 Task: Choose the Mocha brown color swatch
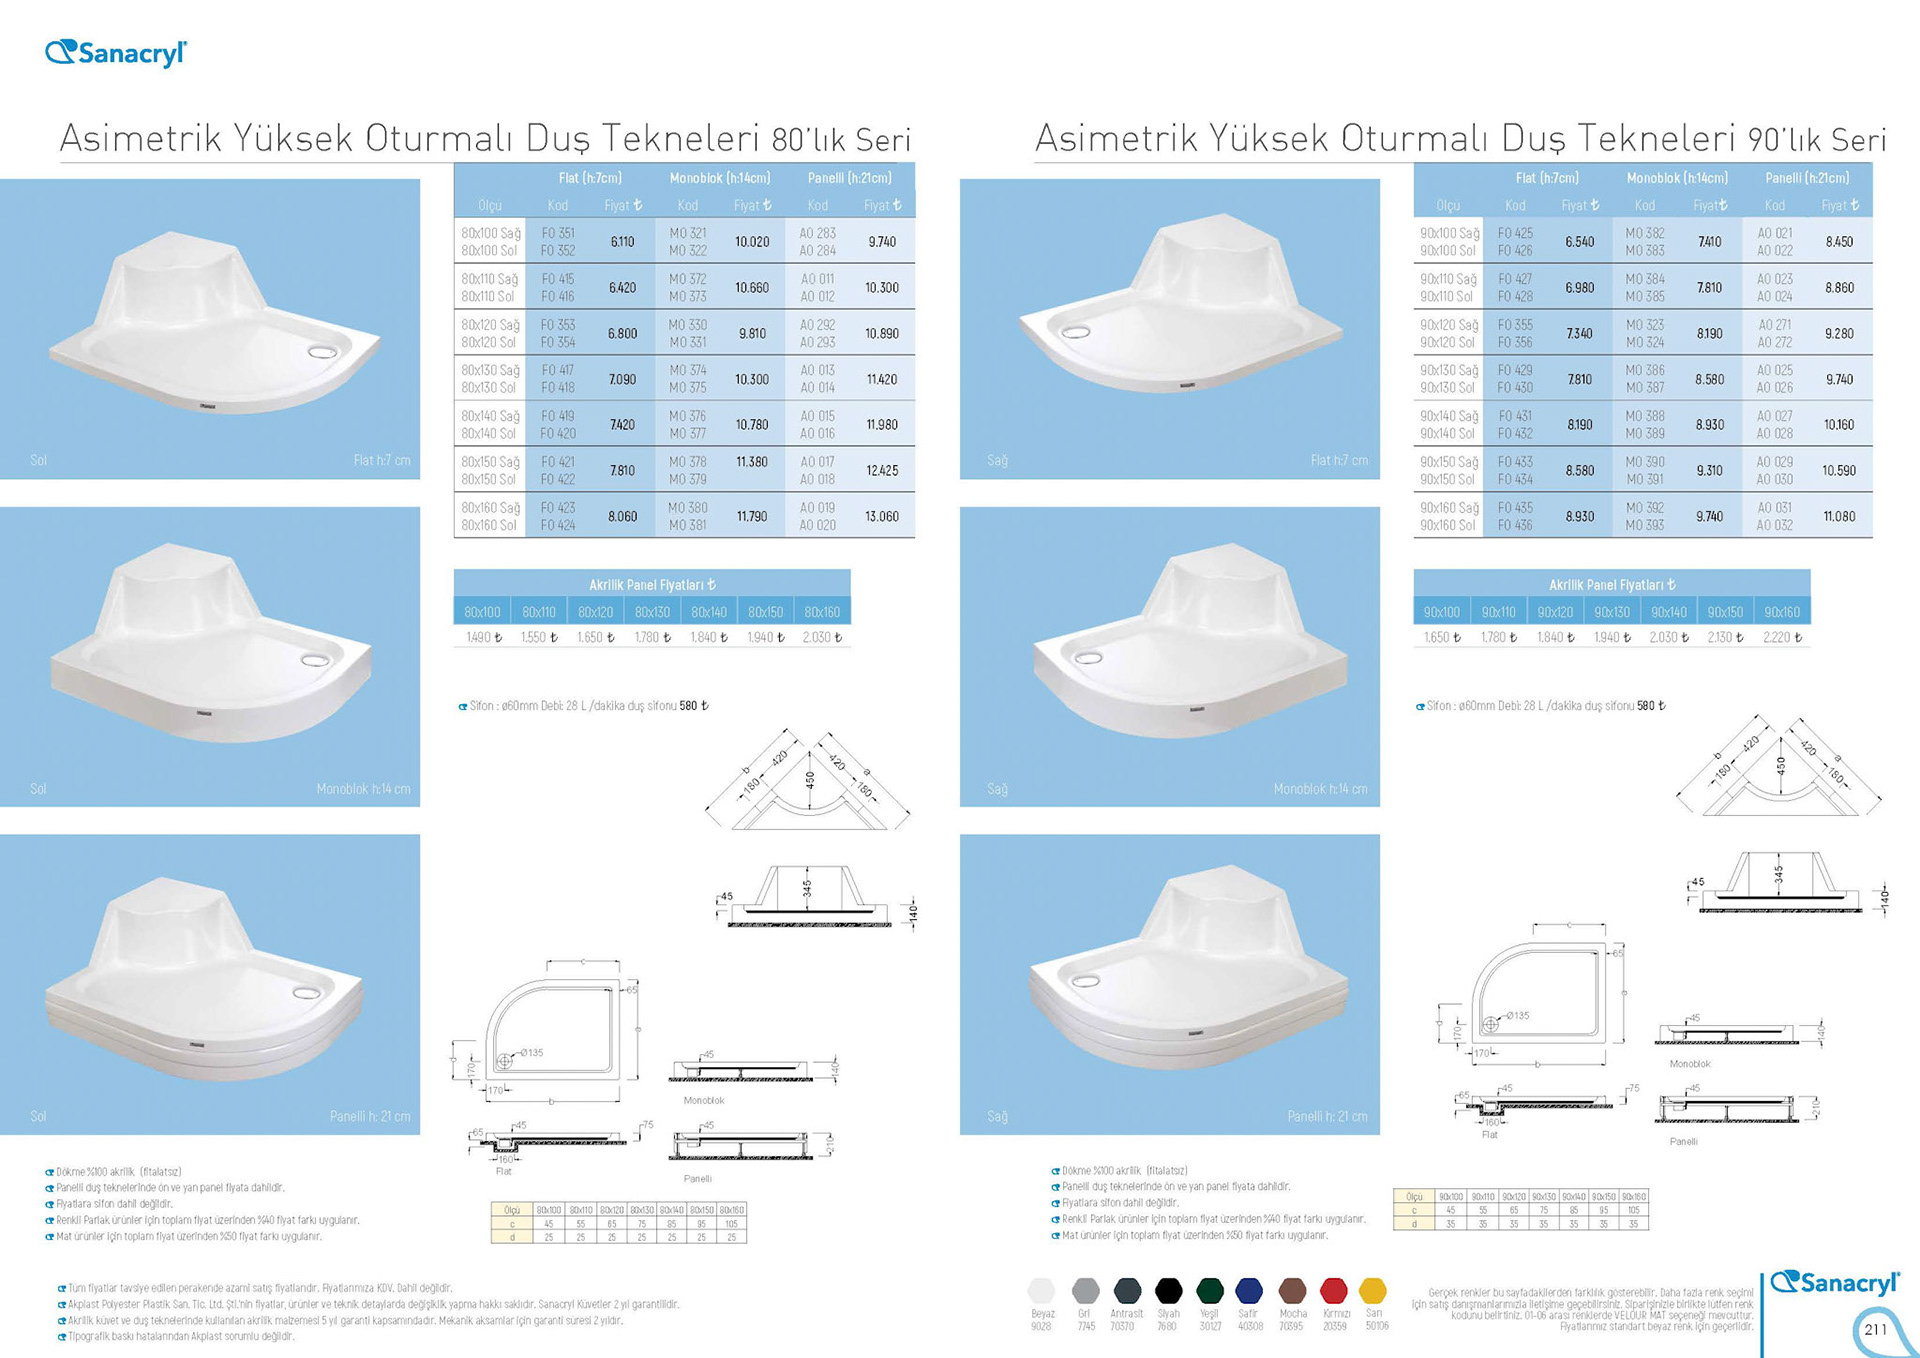click(1292, 1290)
